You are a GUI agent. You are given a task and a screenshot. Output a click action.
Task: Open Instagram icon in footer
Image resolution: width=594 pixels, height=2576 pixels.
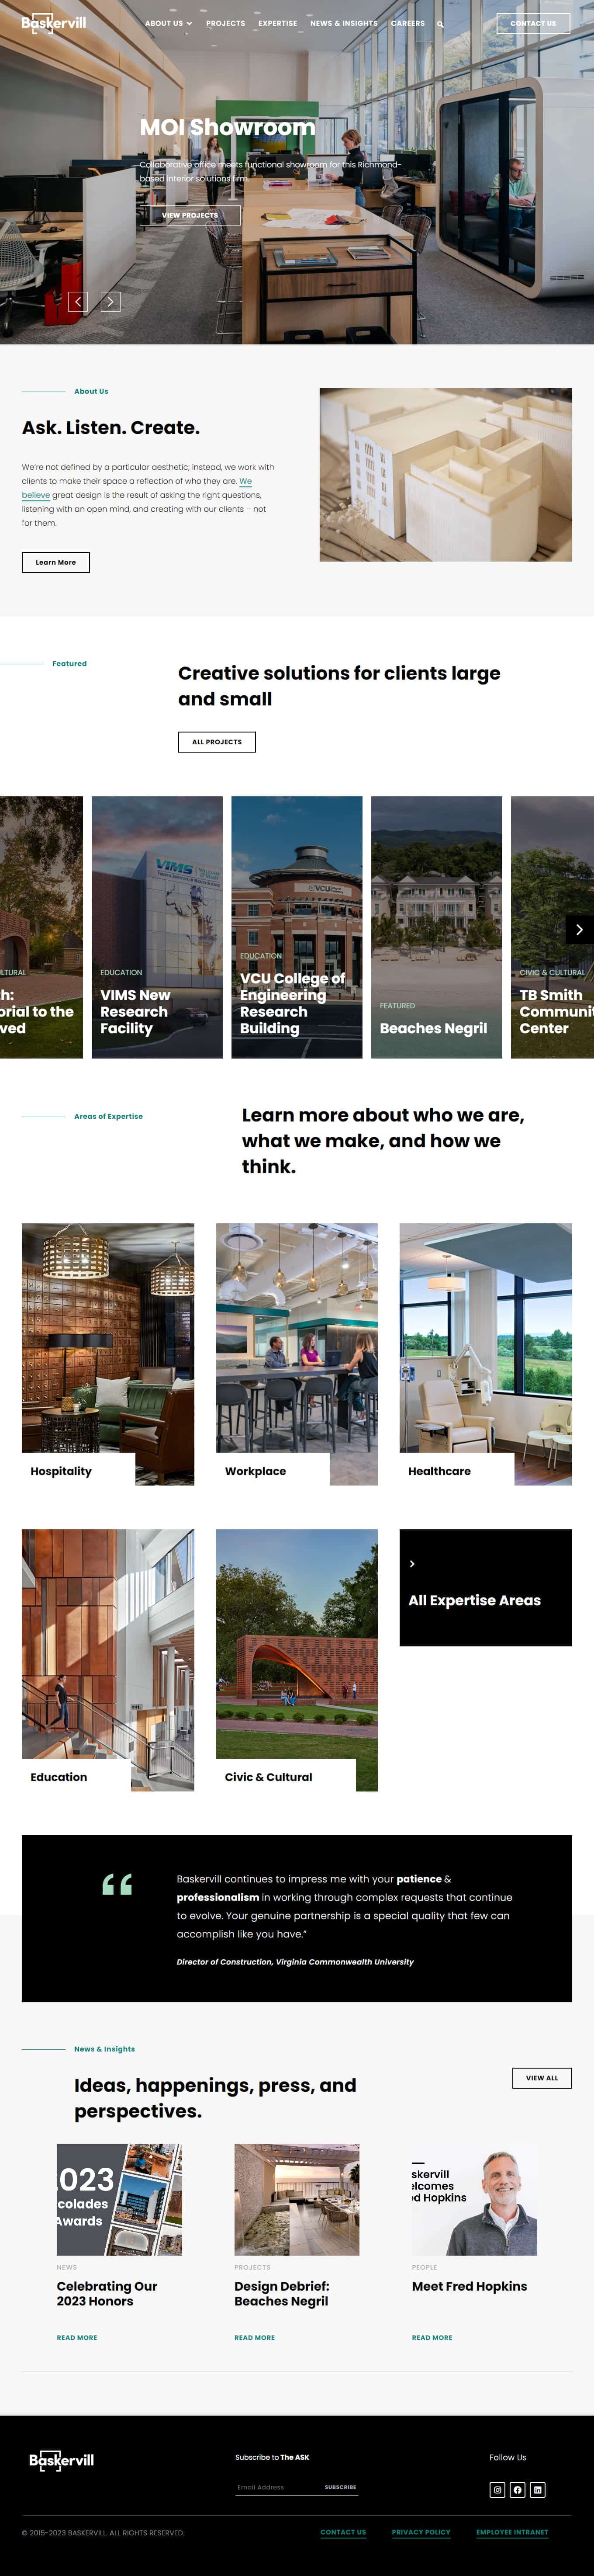(497, 2489)
